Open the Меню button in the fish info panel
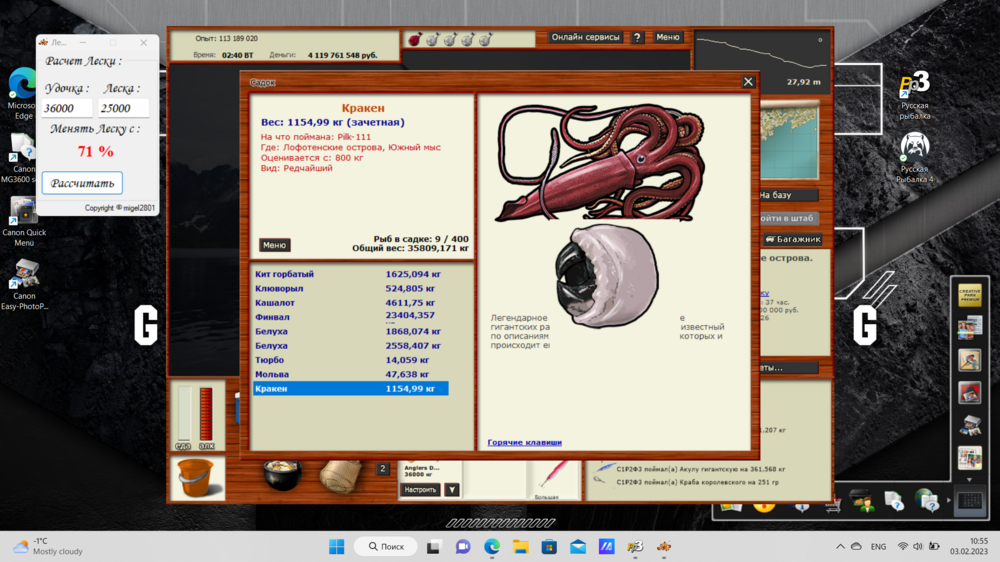 click(274, 245)
